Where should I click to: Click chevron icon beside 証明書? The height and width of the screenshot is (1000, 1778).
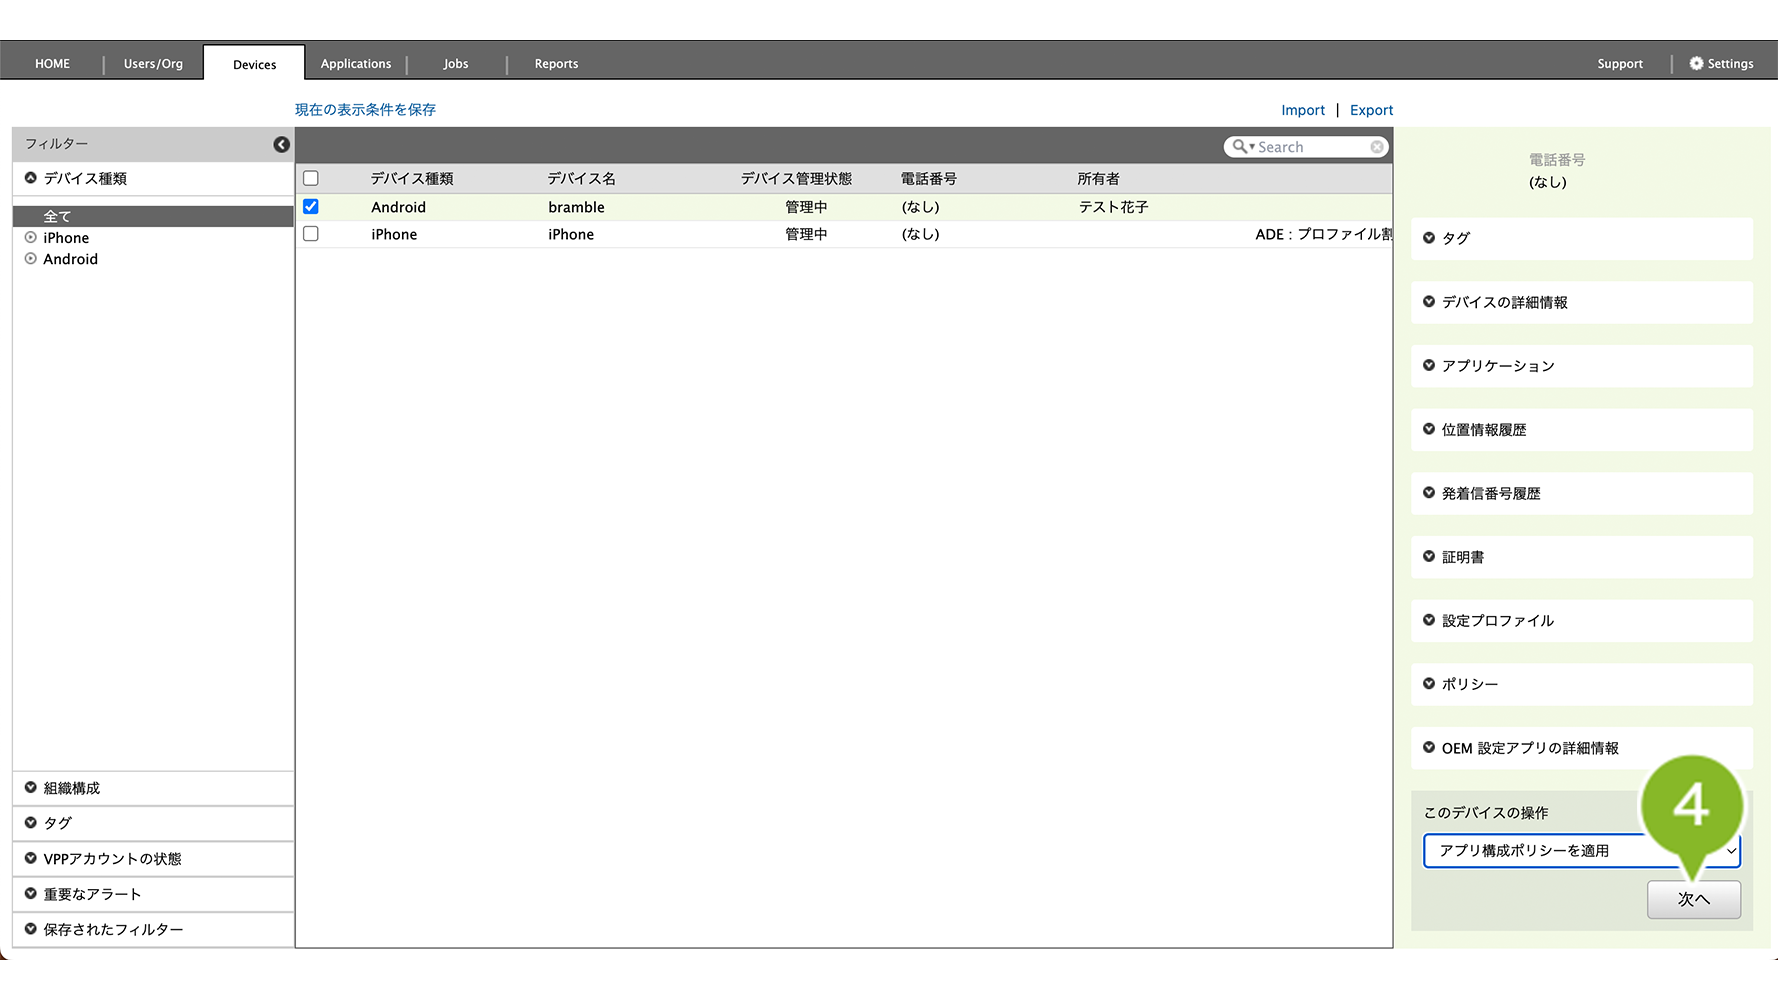click(1429, 557)
